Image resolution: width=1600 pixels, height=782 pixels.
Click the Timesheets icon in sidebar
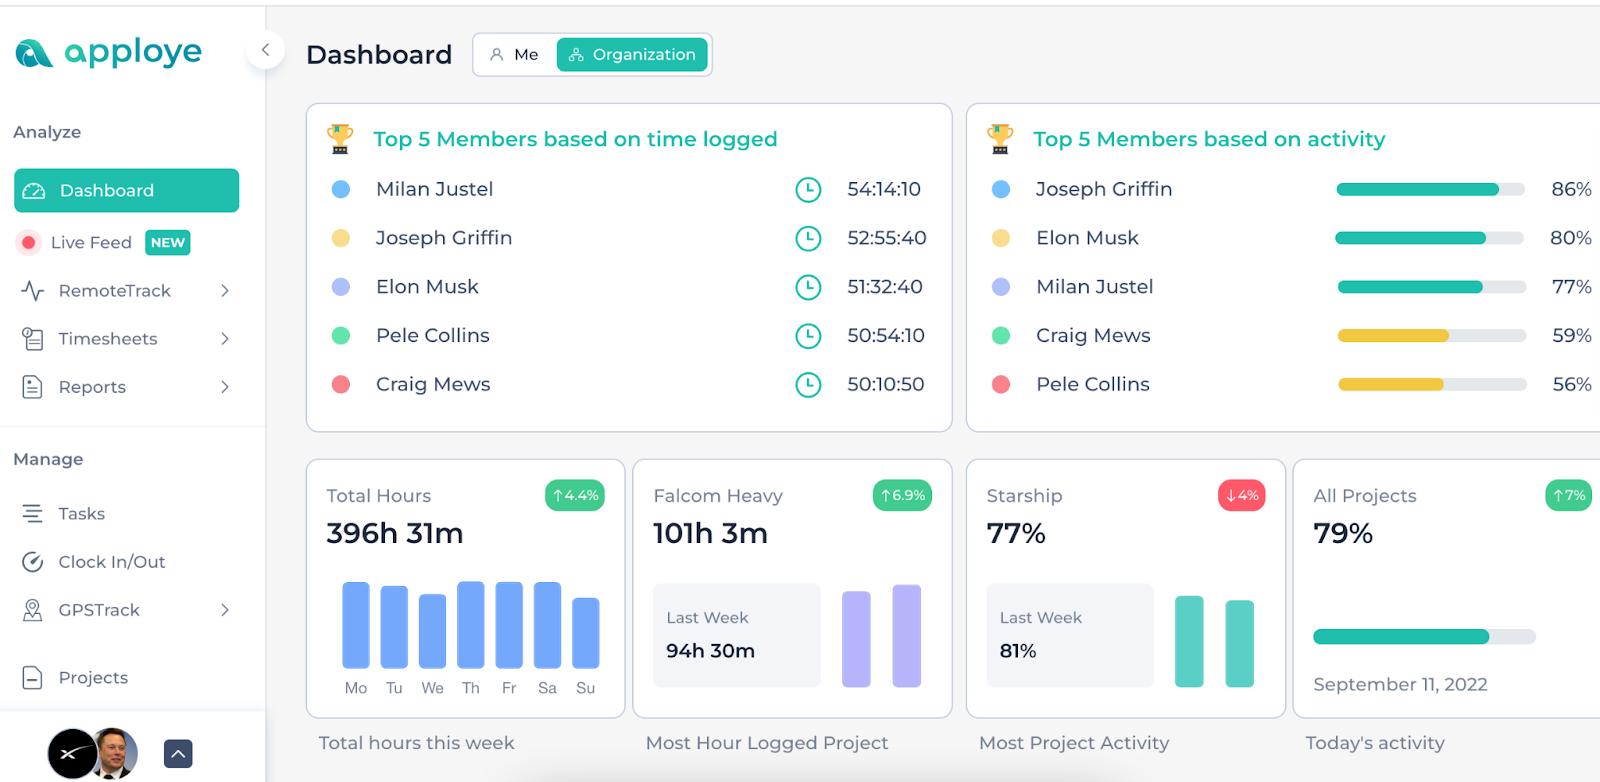tap(33, 339)
